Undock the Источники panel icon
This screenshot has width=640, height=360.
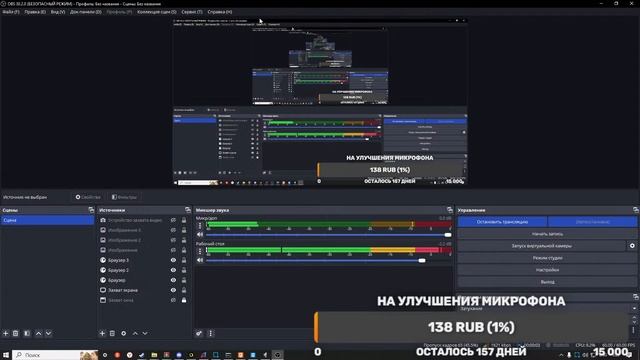coord(188,210)
